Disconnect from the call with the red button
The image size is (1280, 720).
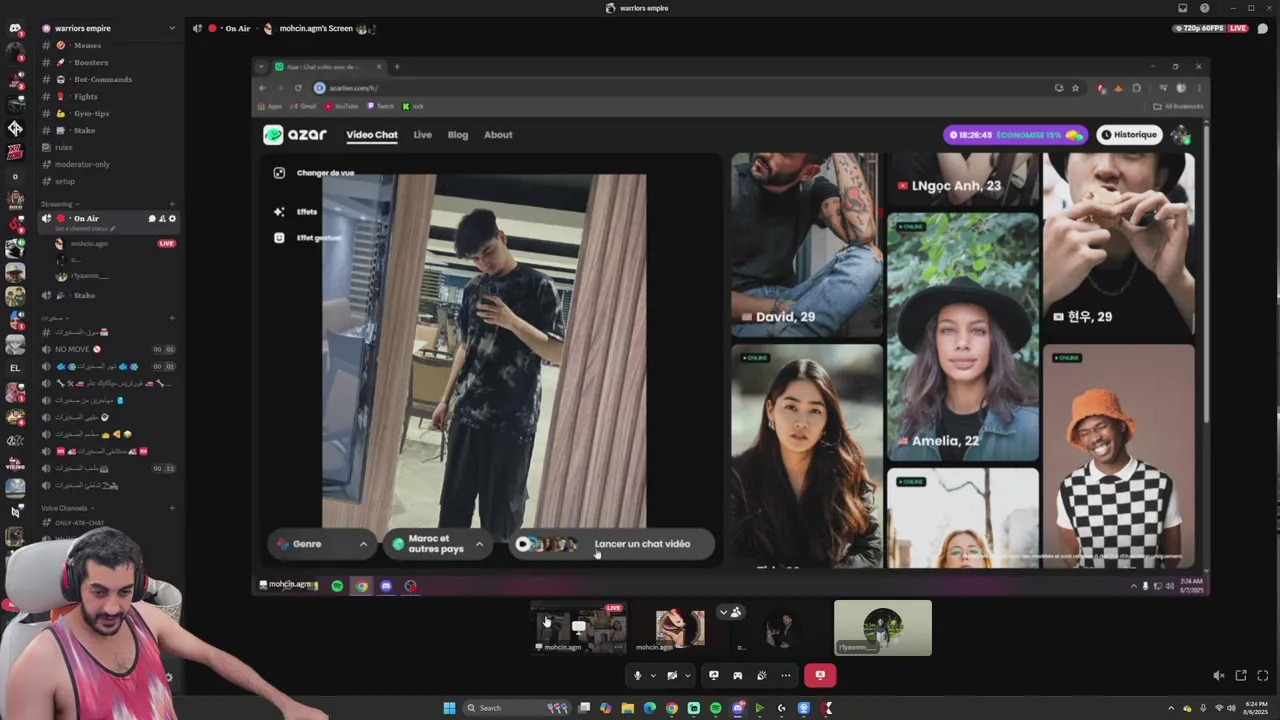[820, 675]
